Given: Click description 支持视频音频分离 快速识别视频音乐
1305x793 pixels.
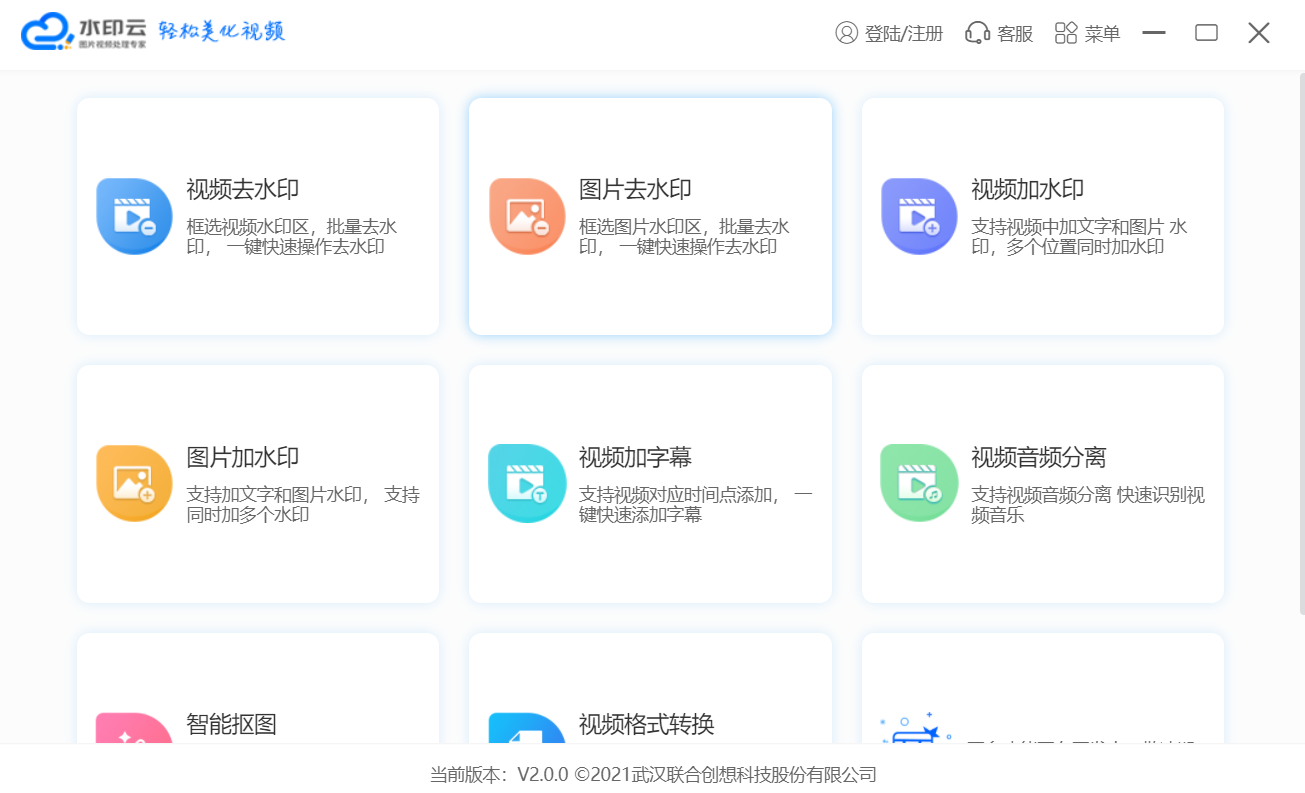Looking at the screenshot, I should click(1089, 505).
